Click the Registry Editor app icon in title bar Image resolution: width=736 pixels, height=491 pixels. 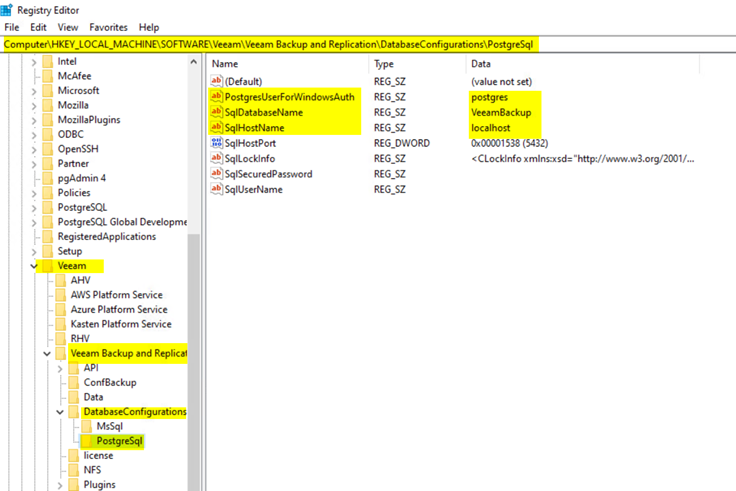click(x=6, y=9)
